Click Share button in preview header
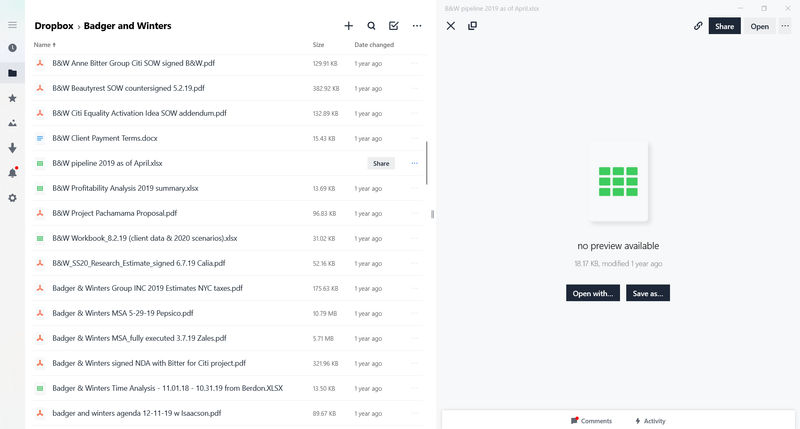The height and width of the screenshot is (429, 800). tap(724, 27)
